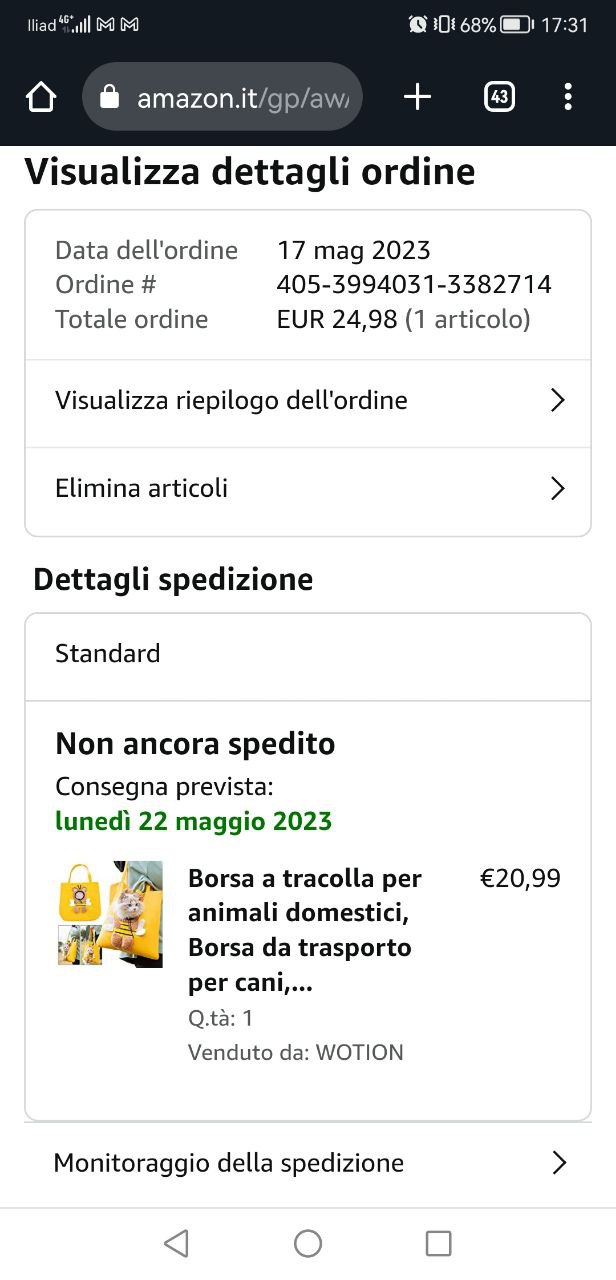
Task: Tap the alarm clock status icon
Action: (x=418, y=25)
